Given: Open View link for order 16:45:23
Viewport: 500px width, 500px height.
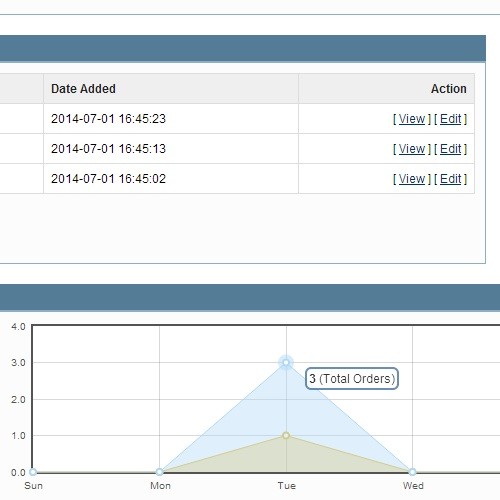Looking at the screenshot, I should point(412,119).
